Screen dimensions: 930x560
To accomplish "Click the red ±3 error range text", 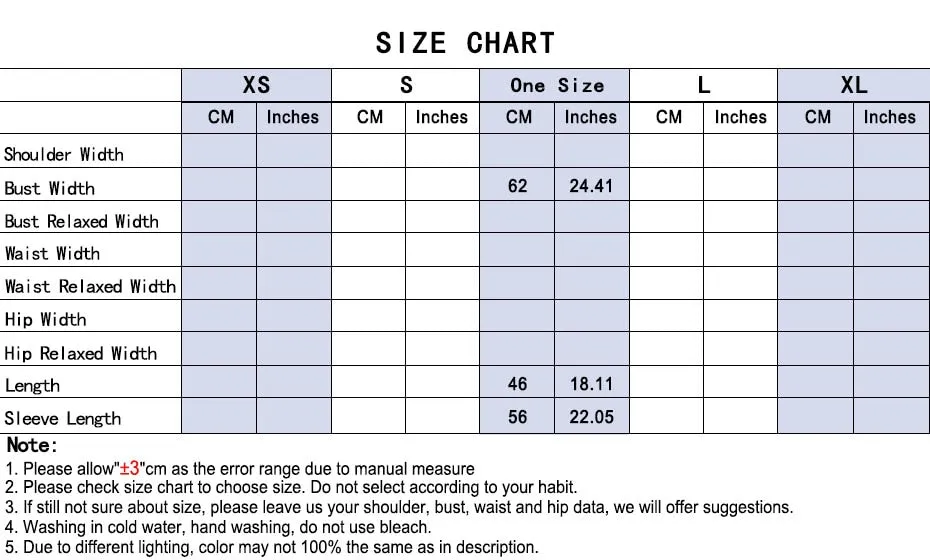I will [129, 468].
